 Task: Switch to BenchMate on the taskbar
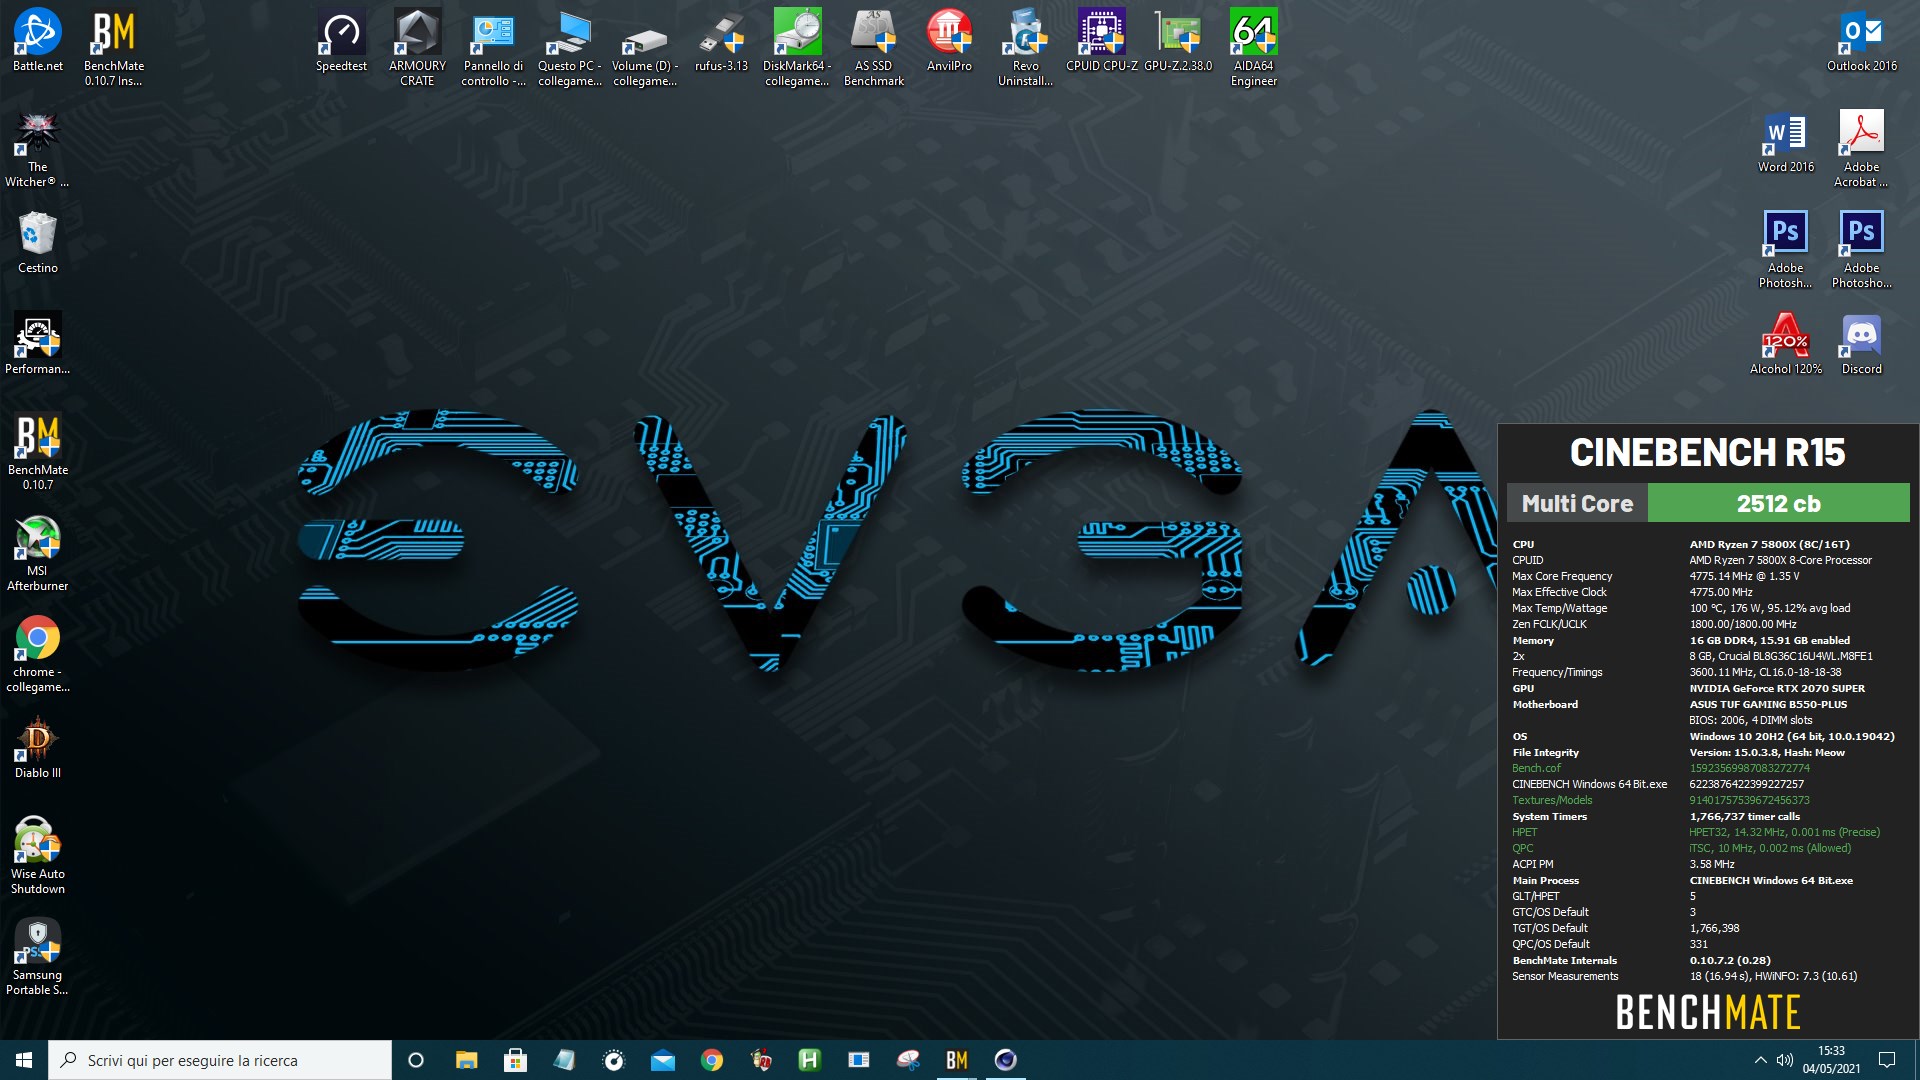[x=956, y=1060]
